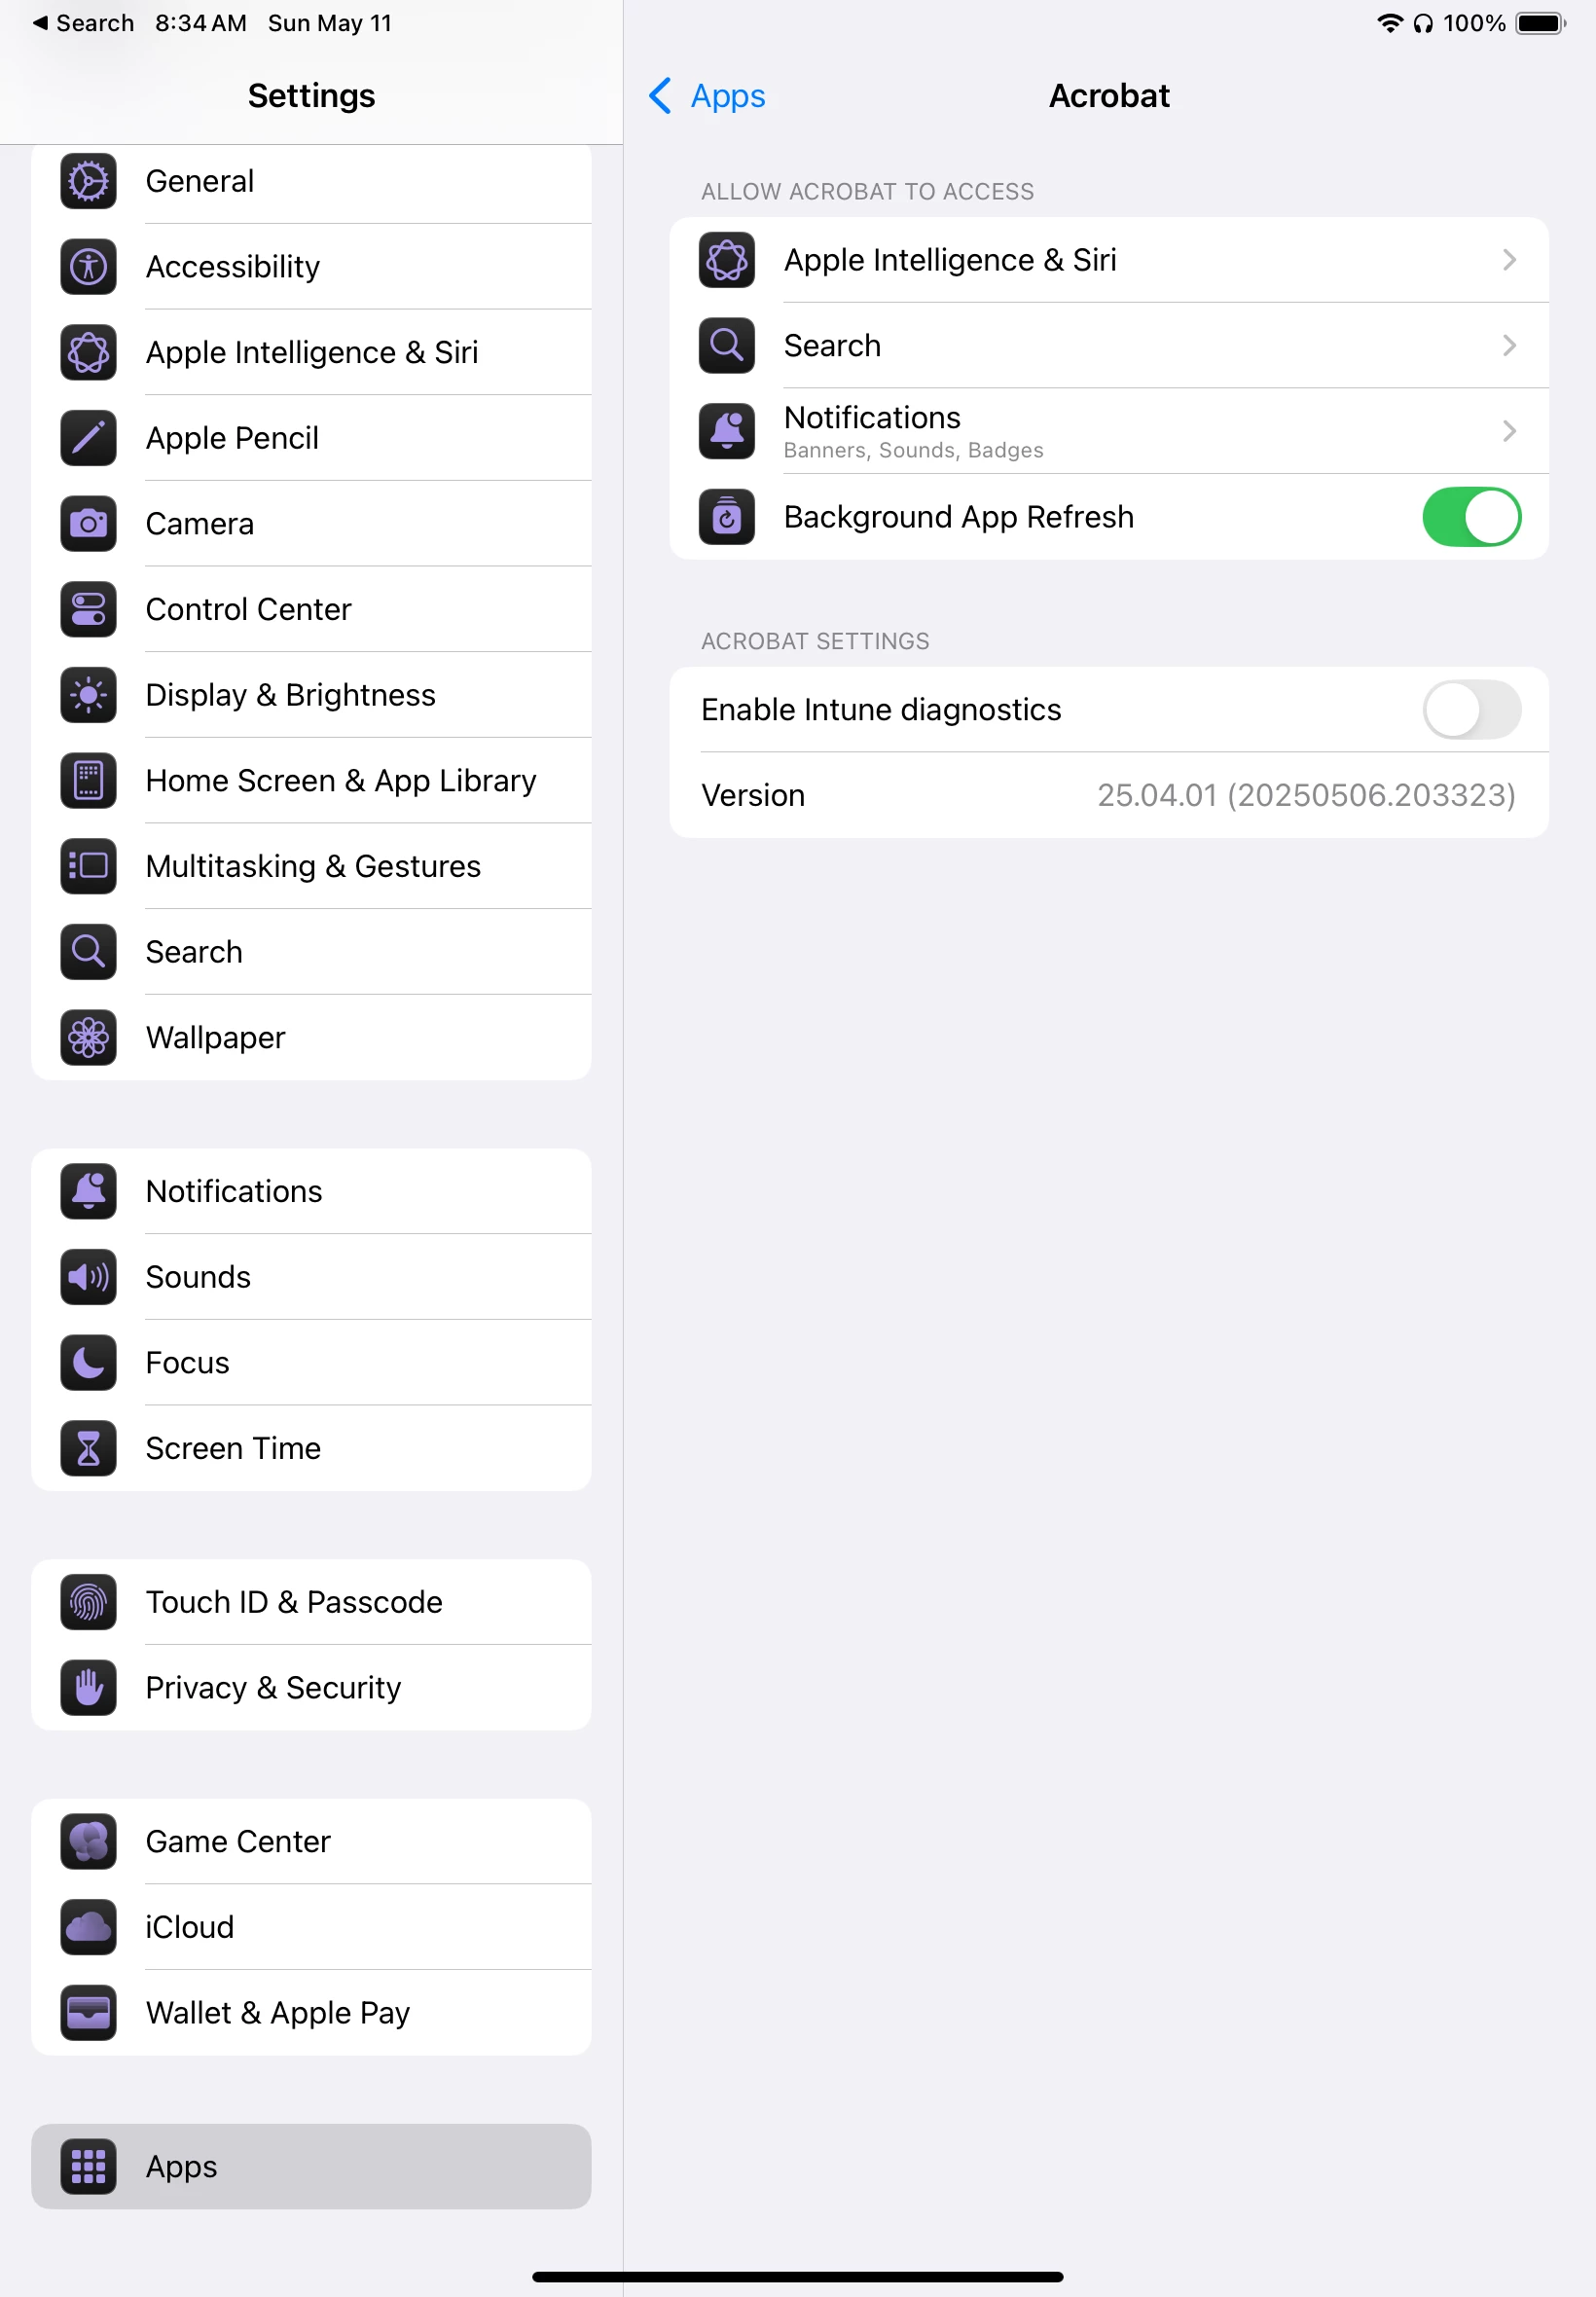Tap the Version number row
This screenshot has height=2297, width=1596.
(1108, 795)
